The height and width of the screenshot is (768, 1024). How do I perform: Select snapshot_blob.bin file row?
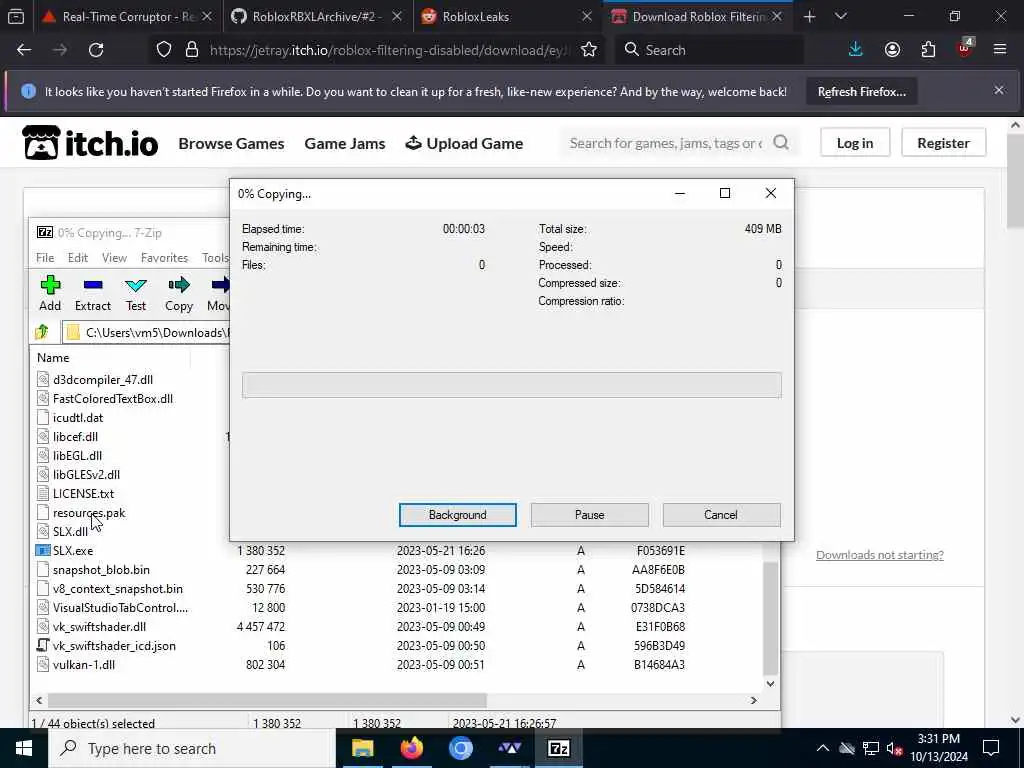click(x=101, y=569)
